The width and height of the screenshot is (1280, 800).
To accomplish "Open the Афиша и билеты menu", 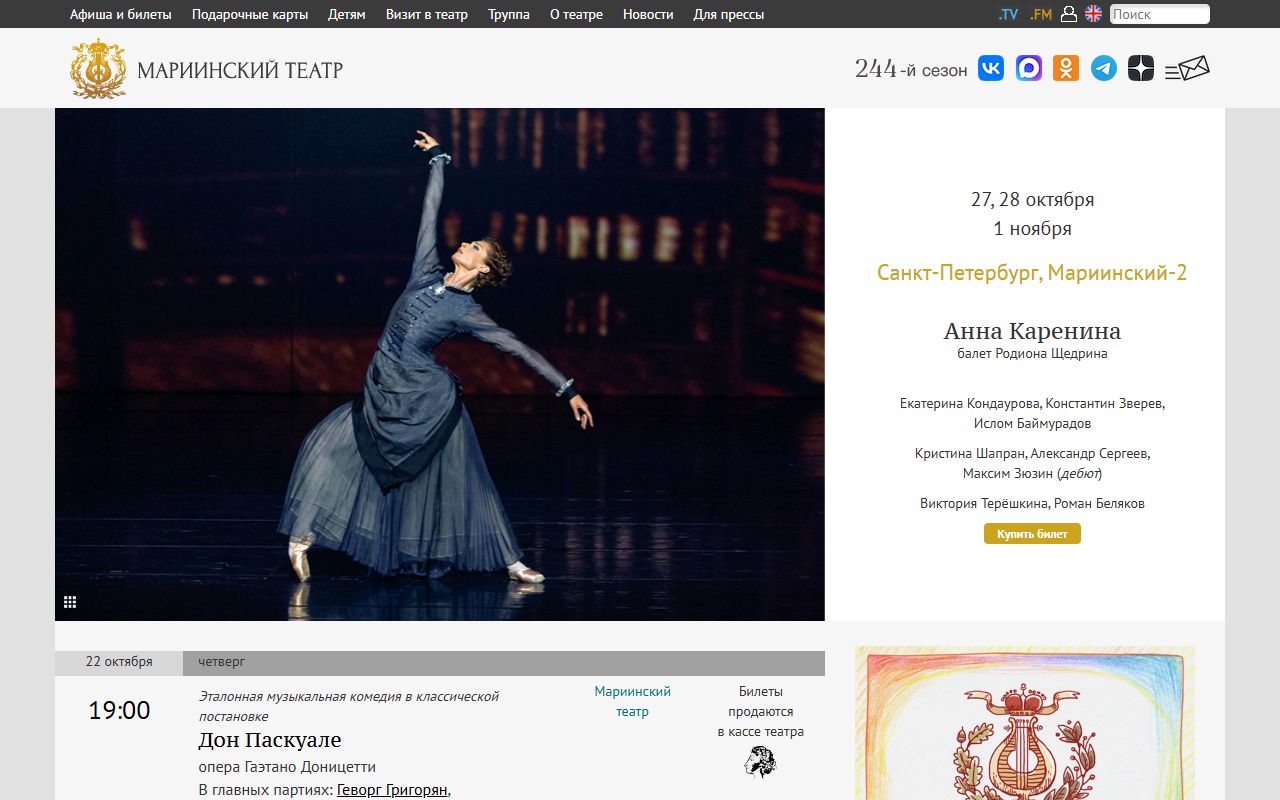I will 121,14.
